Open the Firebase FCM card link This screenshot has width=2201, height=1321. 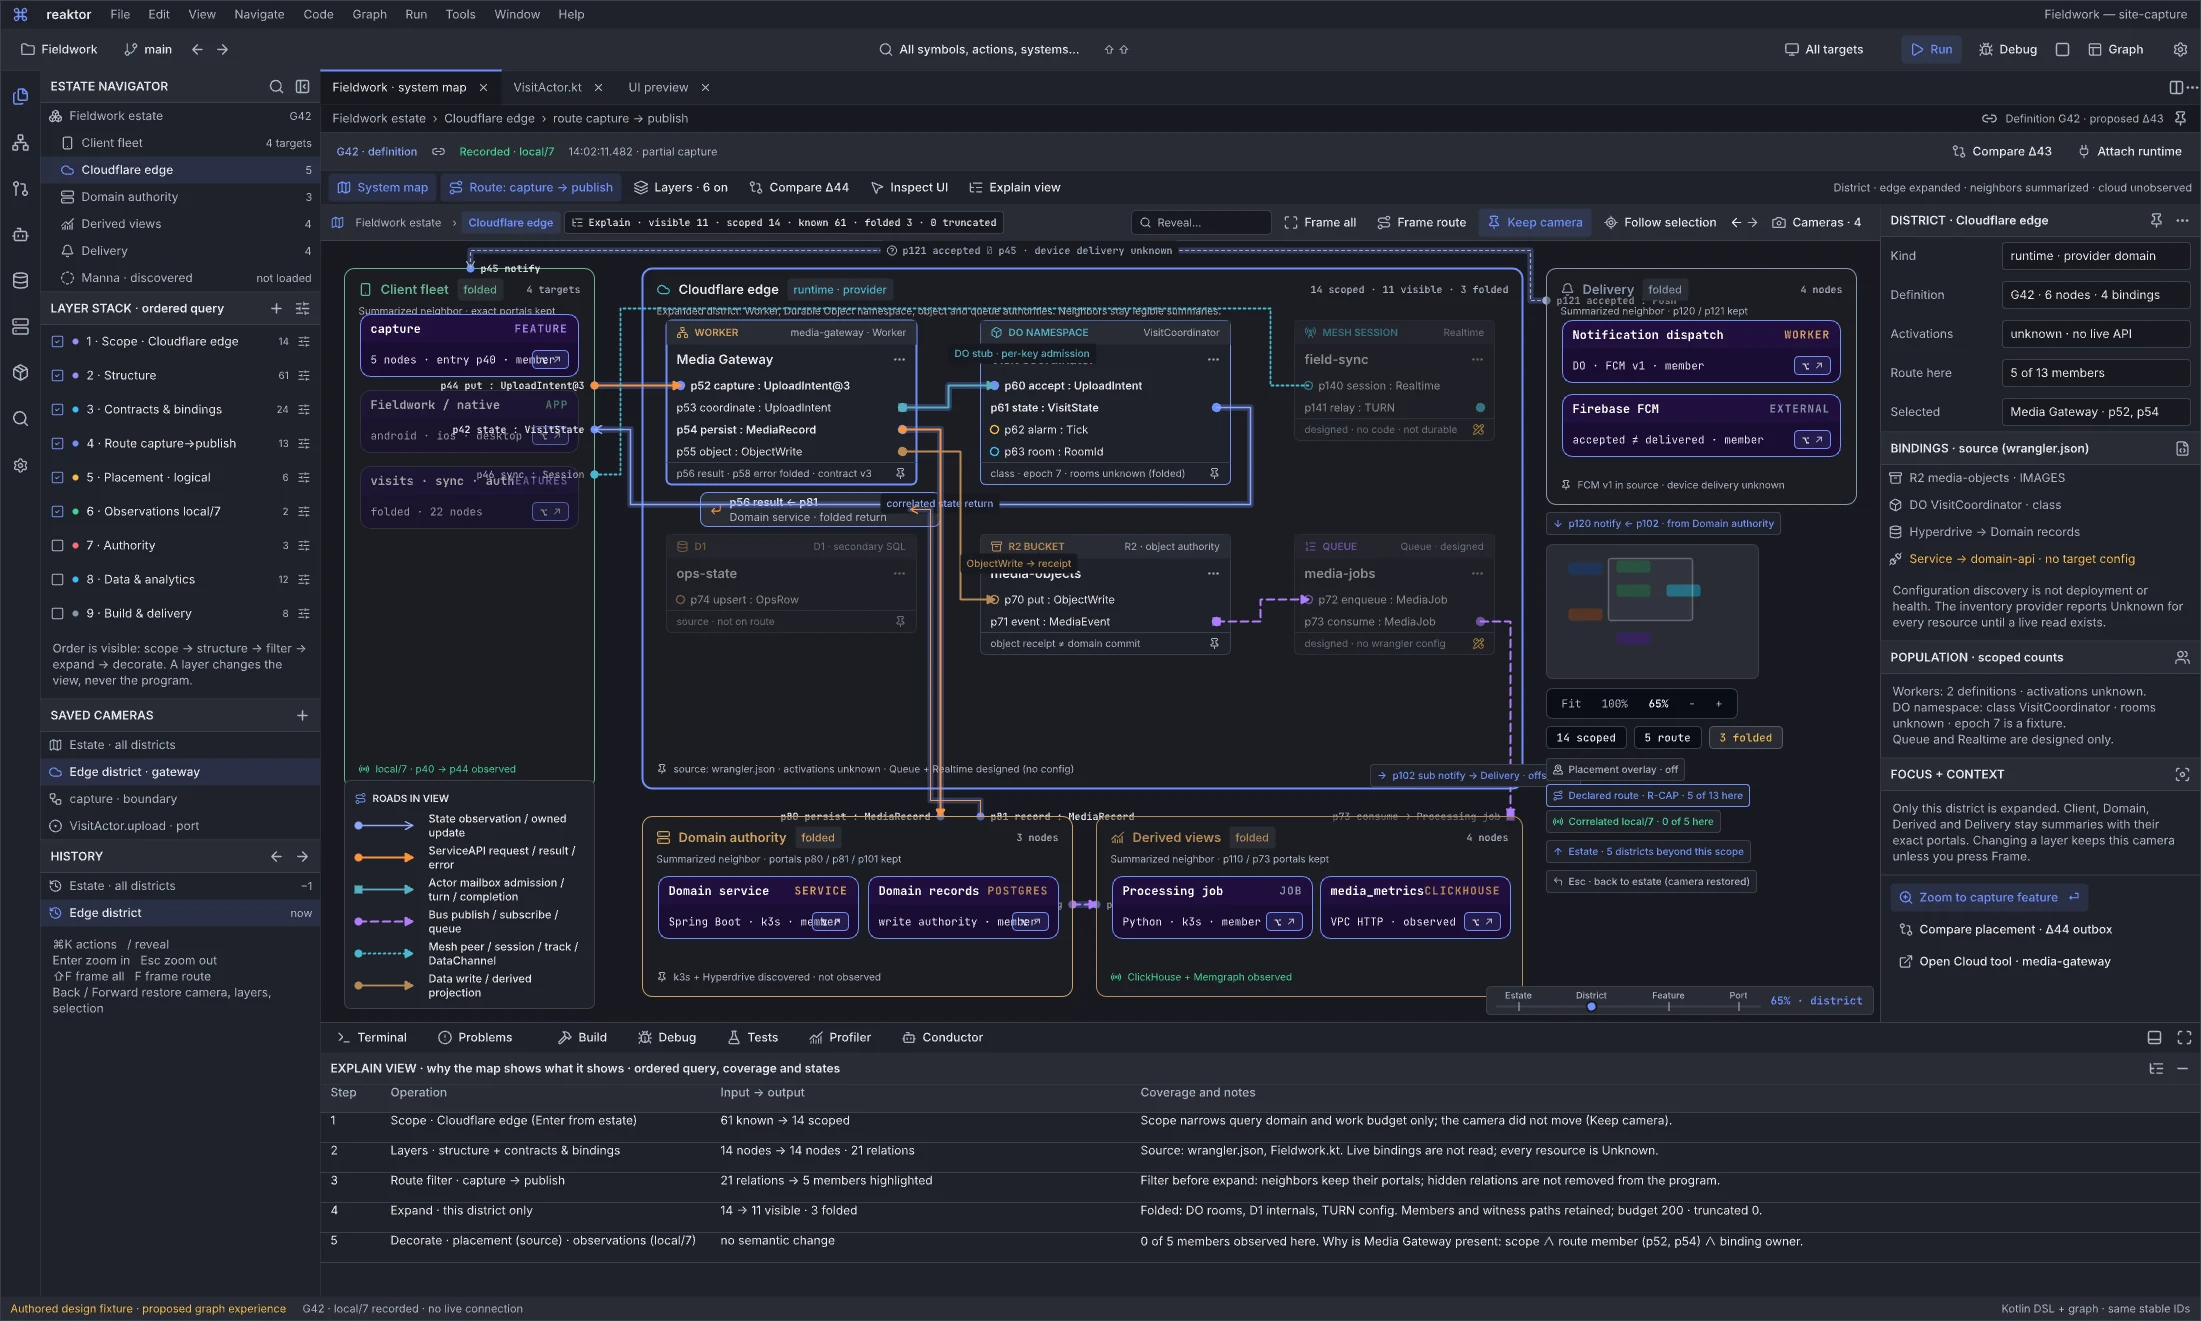pyautogui.click(x=1812, y=440)
